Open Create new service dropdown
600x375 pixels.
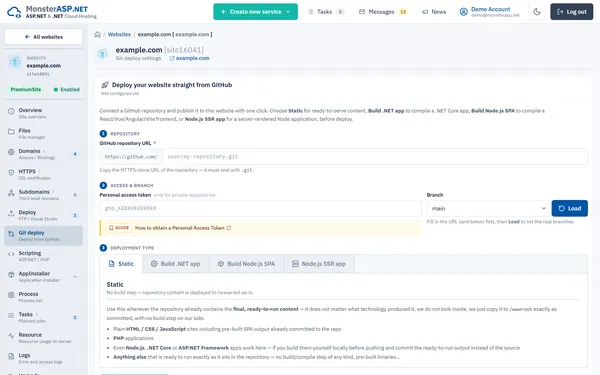(255, 12)
